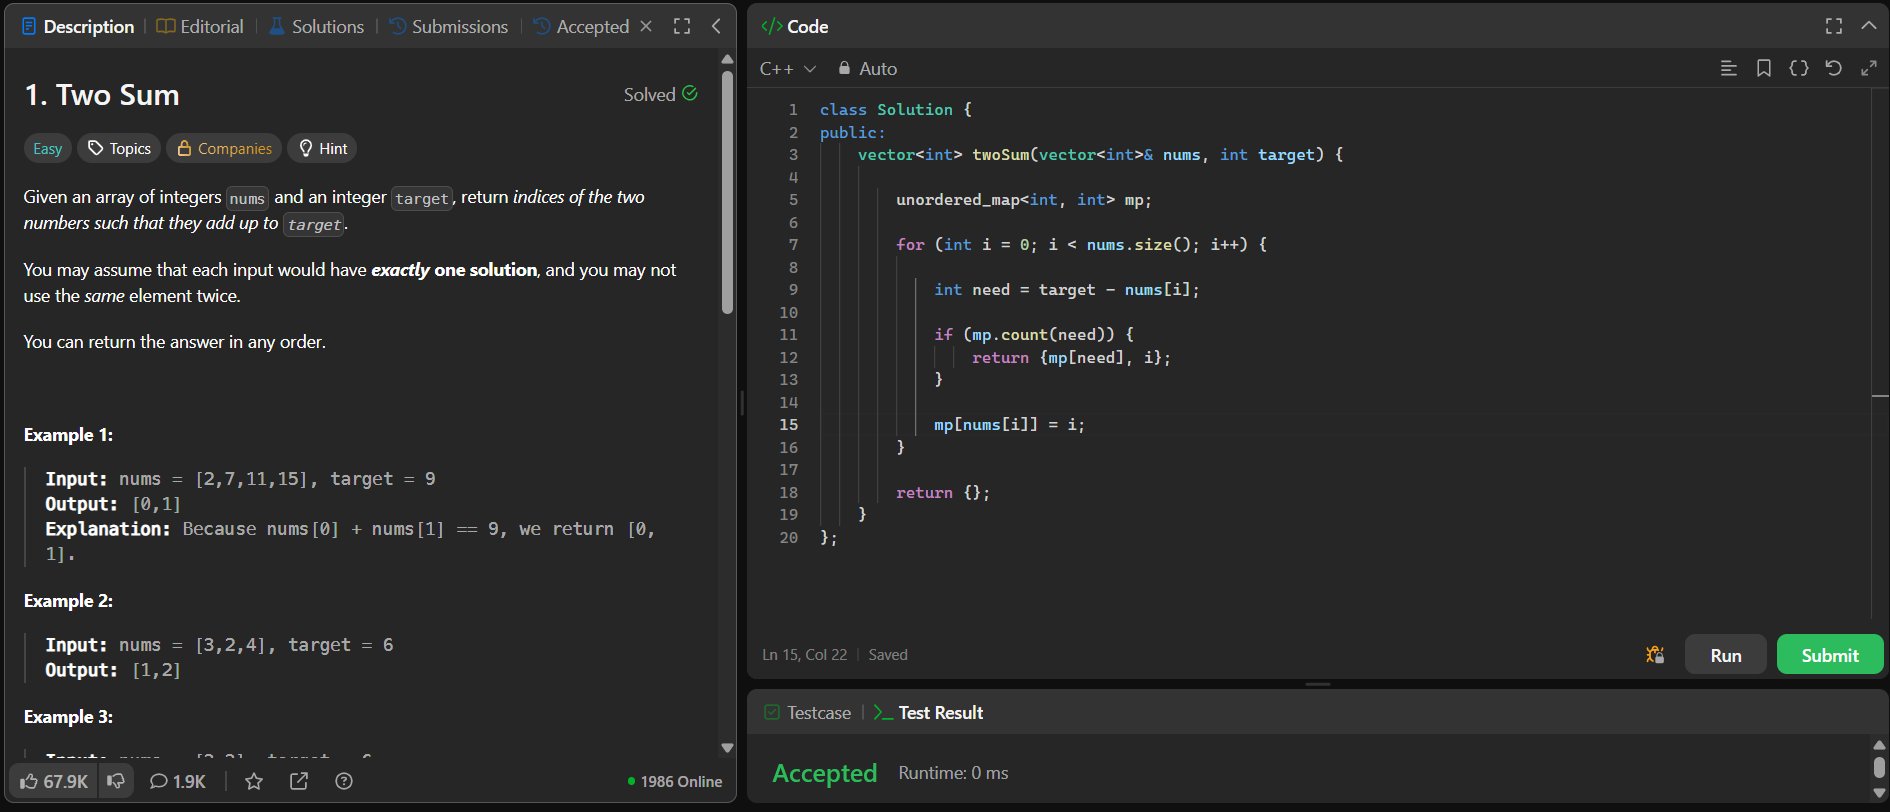Click the format code icon in editor toolbar
The width and height of the screenshot is (1890, 812).
(x=1728, y=68)
